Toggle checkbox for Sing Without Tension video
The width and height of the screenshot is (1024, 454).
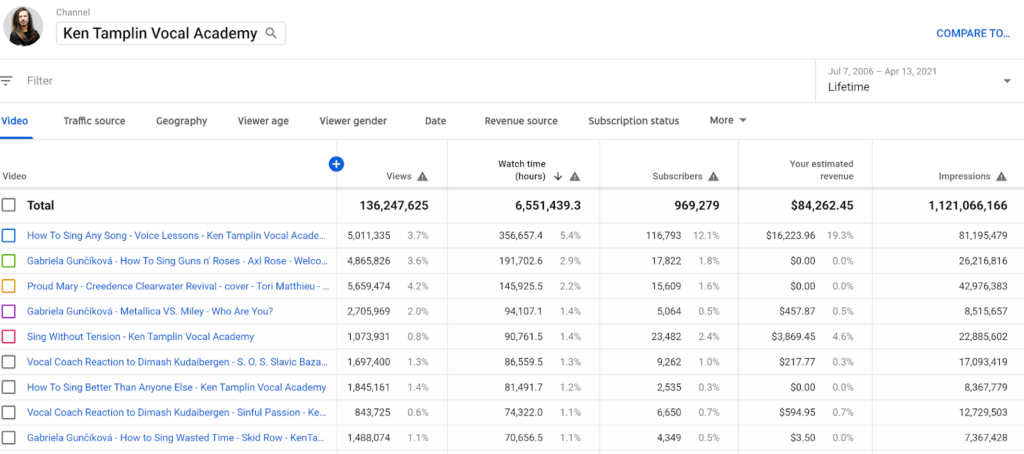tap(8, 337)
